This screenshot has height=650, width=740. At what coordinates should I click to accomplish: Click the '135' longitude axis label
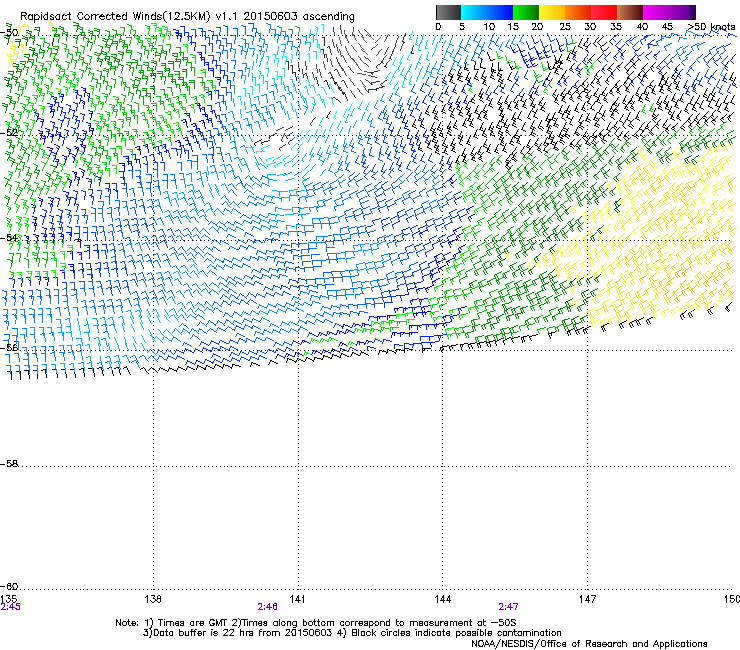click(8, 599)
